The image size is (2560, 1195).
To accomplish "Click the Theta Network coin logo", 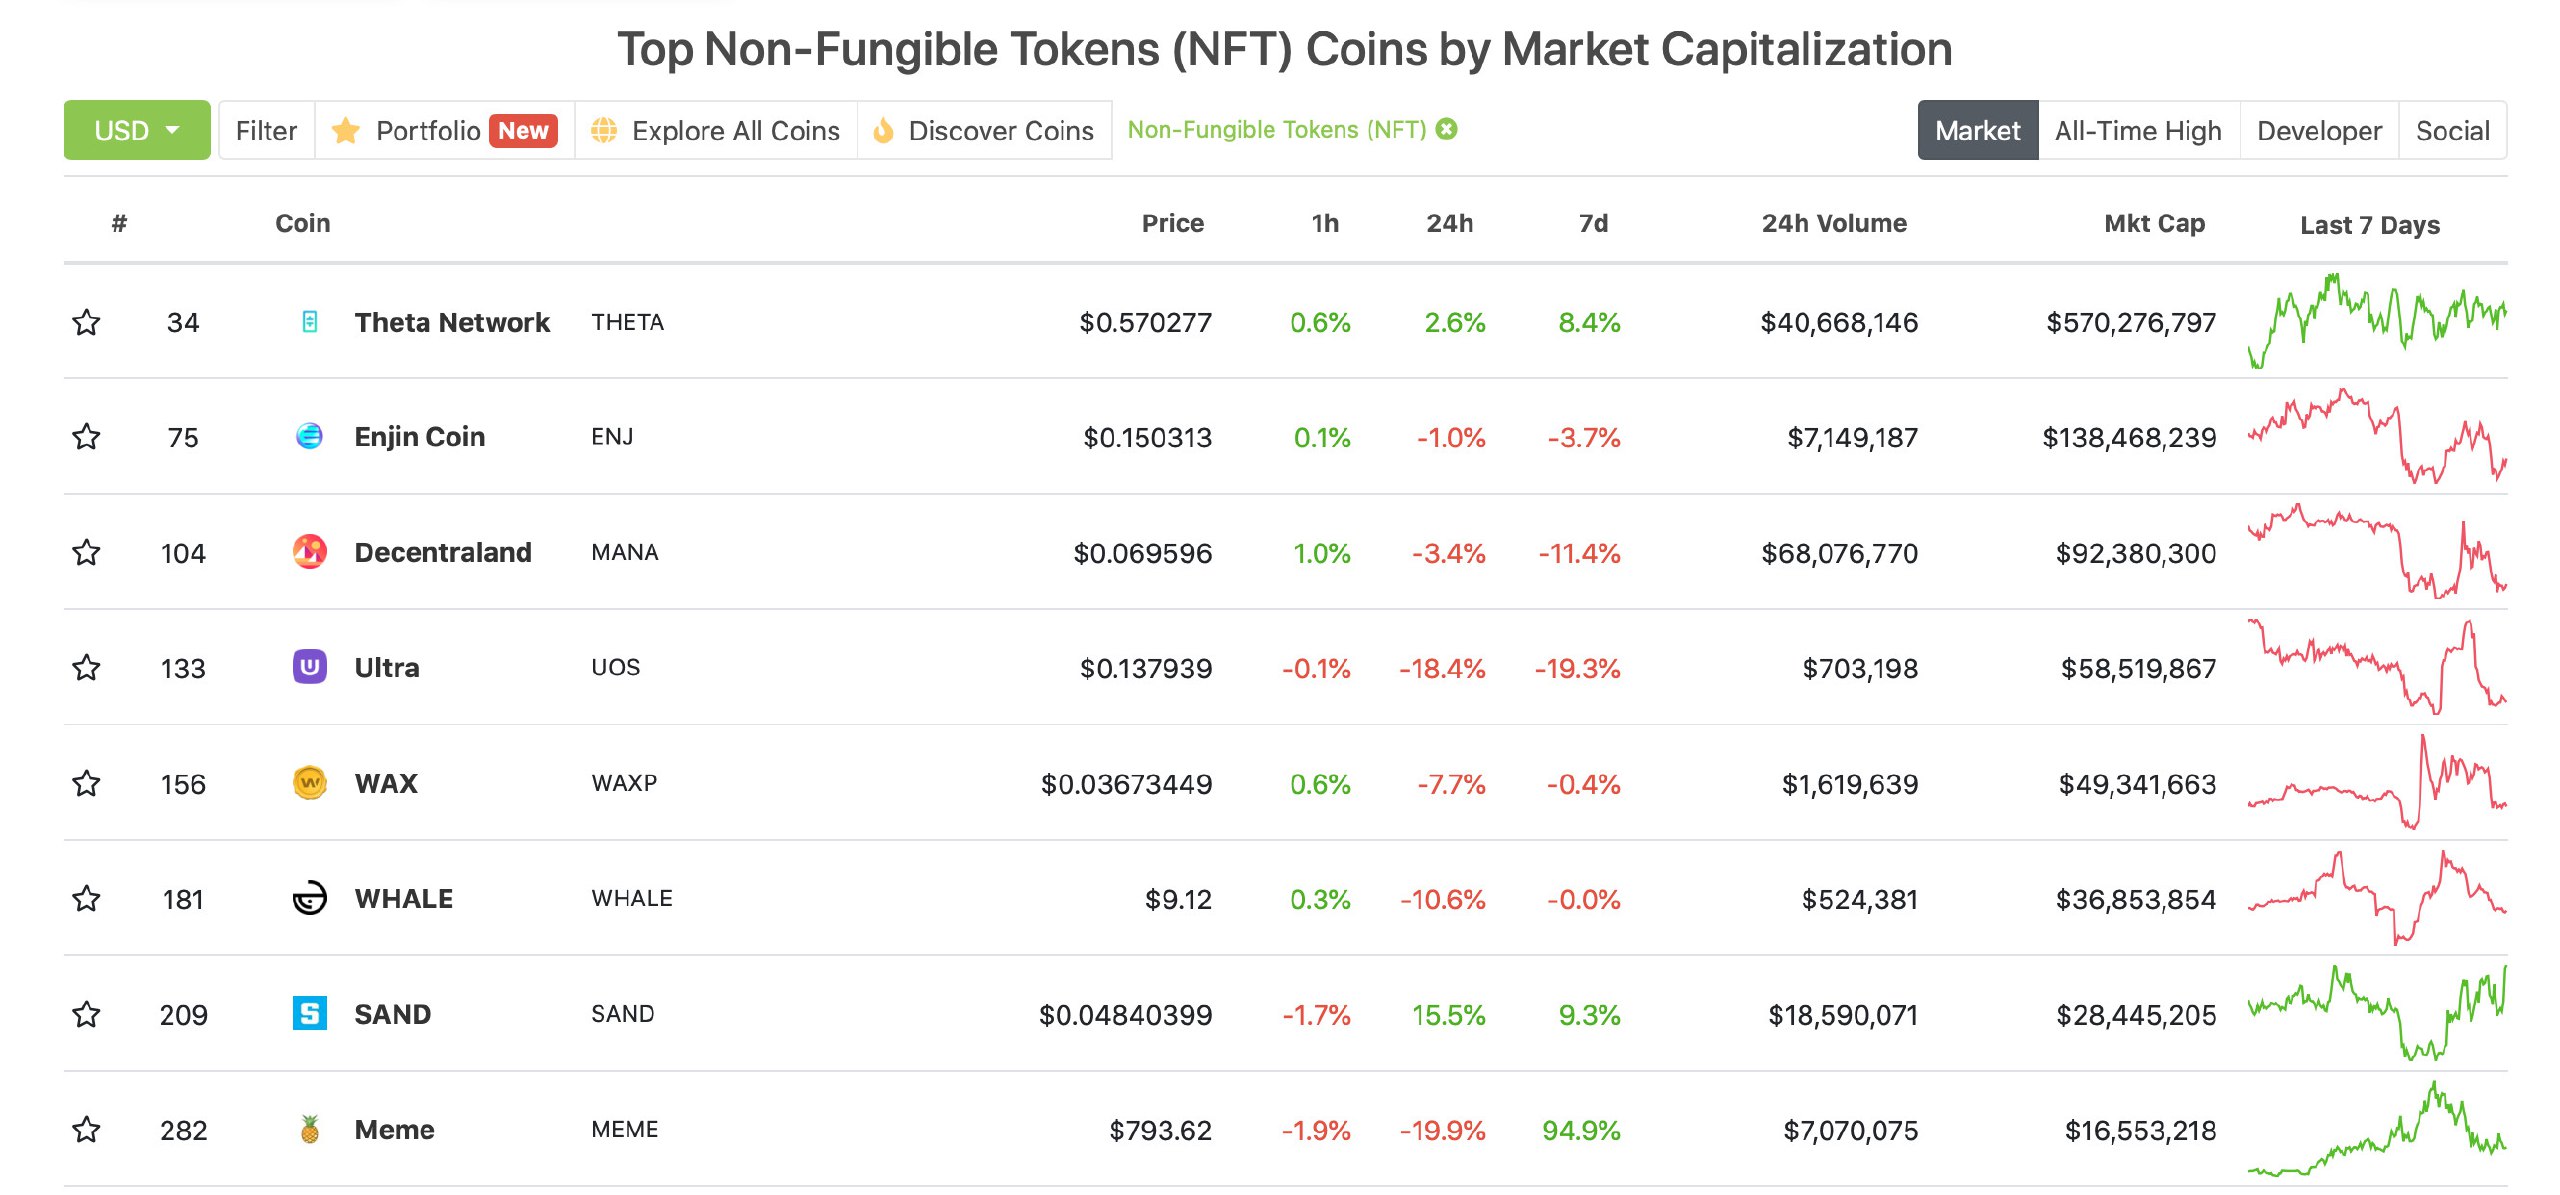I will [x=310, y=322].
